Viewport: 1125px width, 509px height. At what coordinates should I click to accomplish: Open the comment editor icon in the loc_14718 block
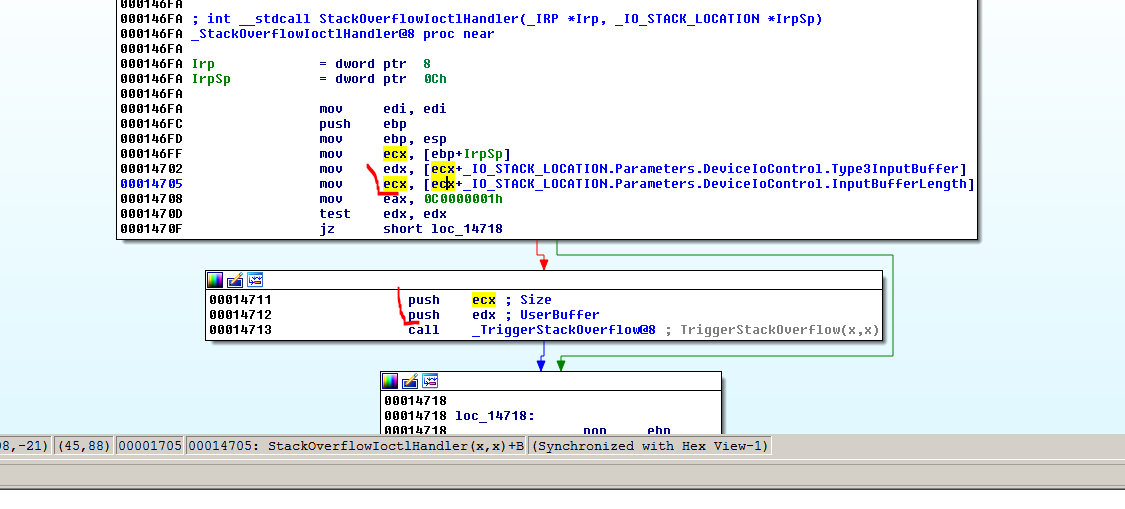(x=410, y=381)
